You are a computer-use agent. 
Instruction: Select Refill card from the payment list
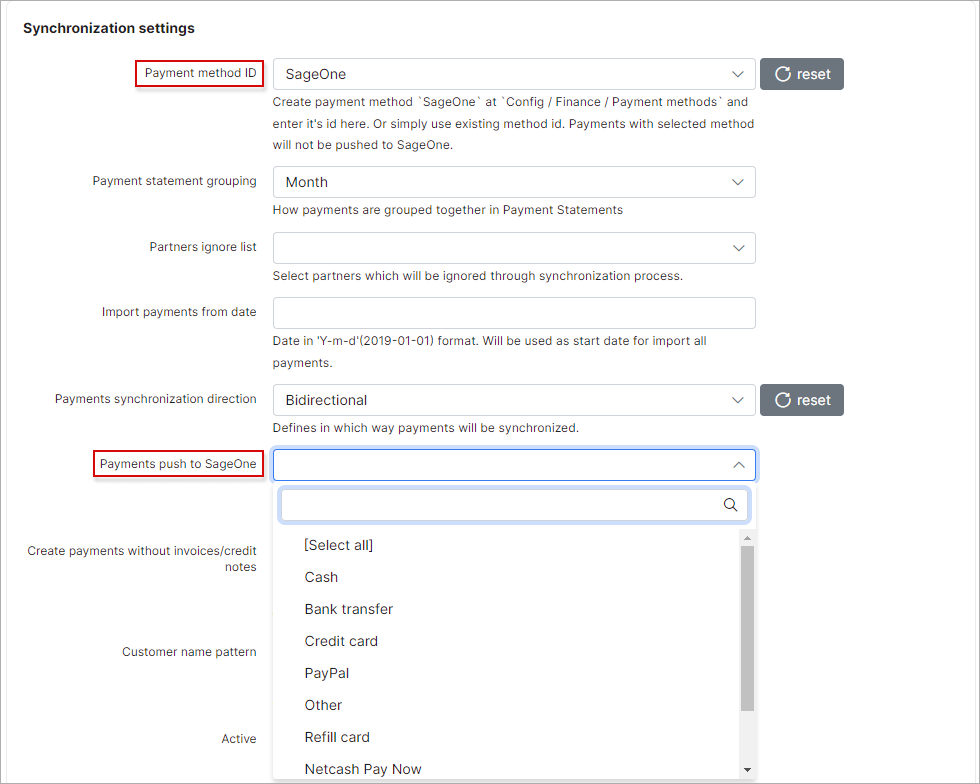pyautogui.click(x=337, y=737)
